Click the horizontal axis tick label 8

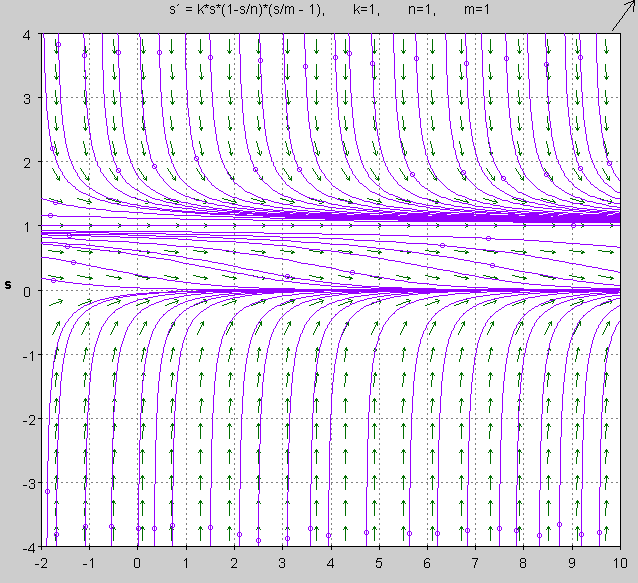point(523,563)
